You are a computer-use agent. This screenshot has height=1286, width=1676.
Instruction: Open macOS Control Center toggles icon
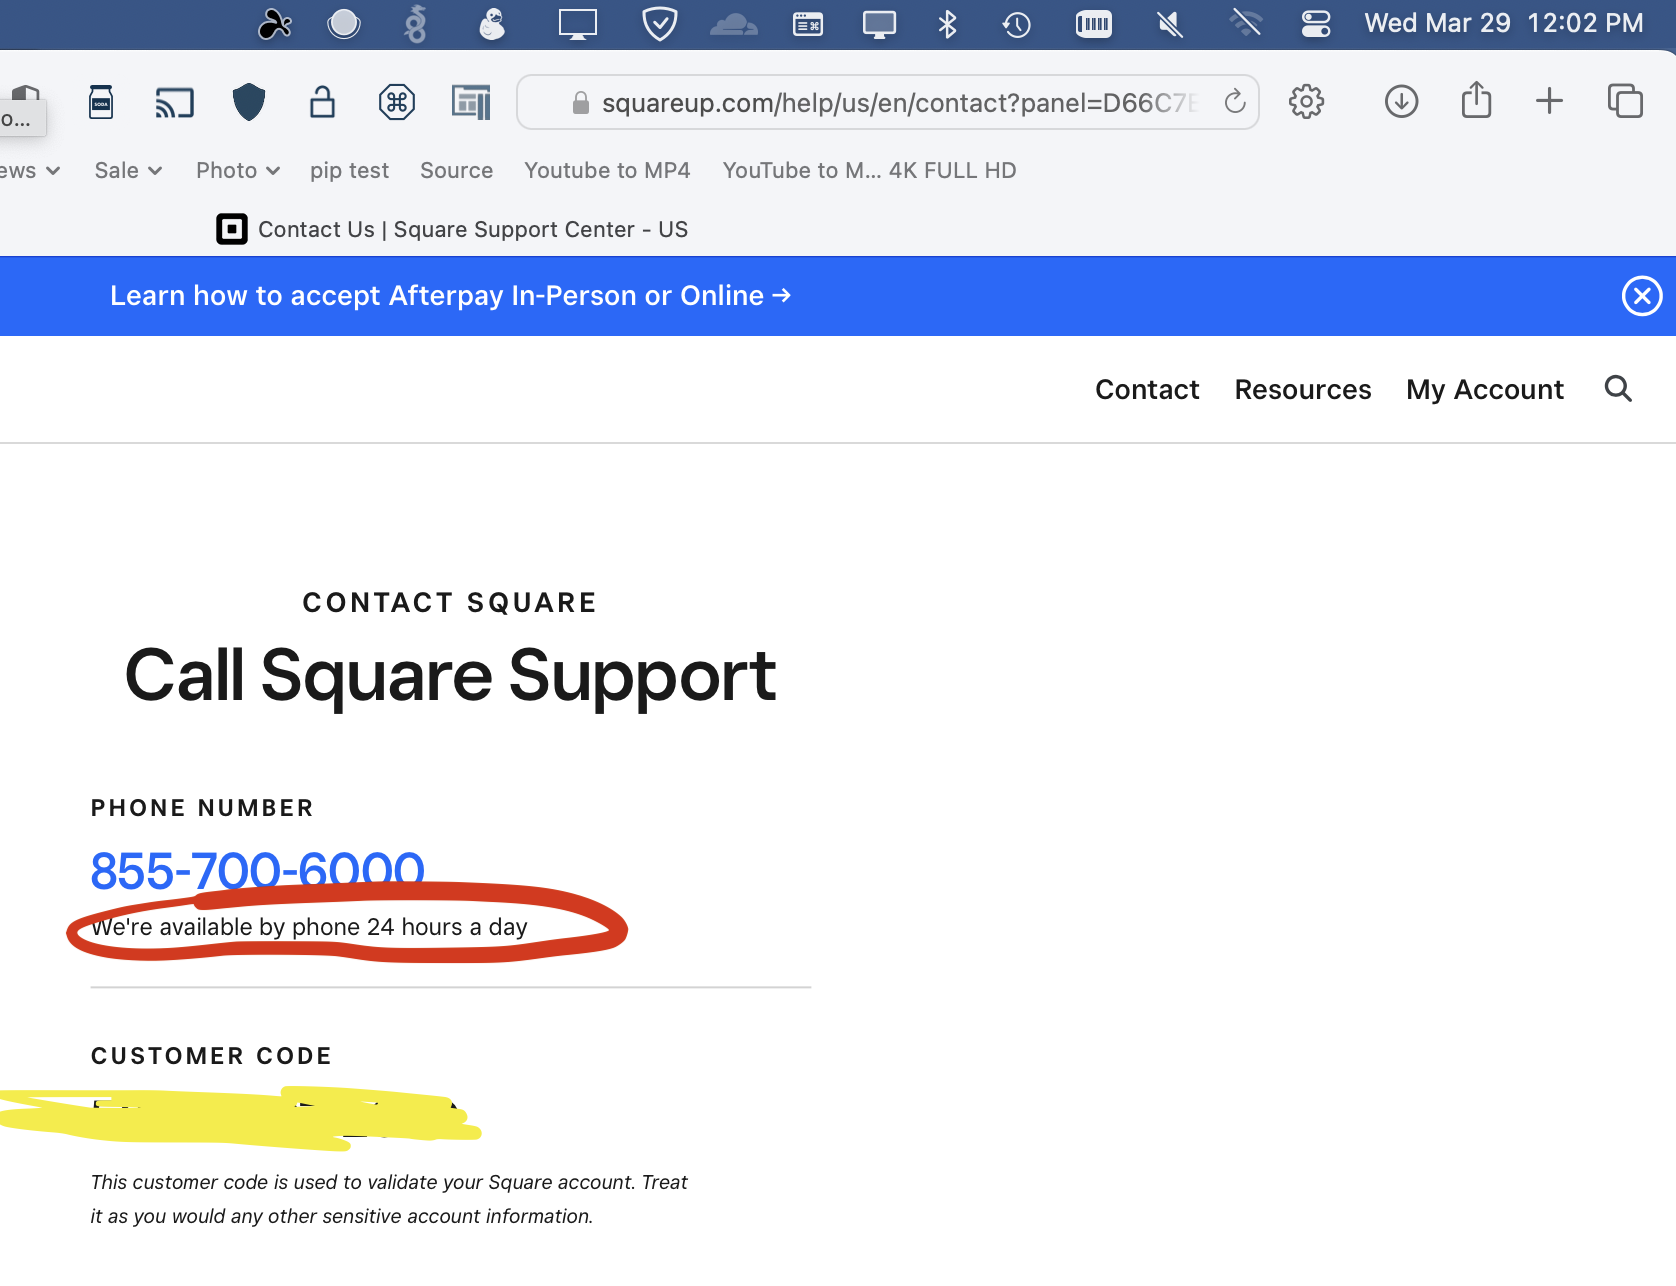click(1316, 23)
